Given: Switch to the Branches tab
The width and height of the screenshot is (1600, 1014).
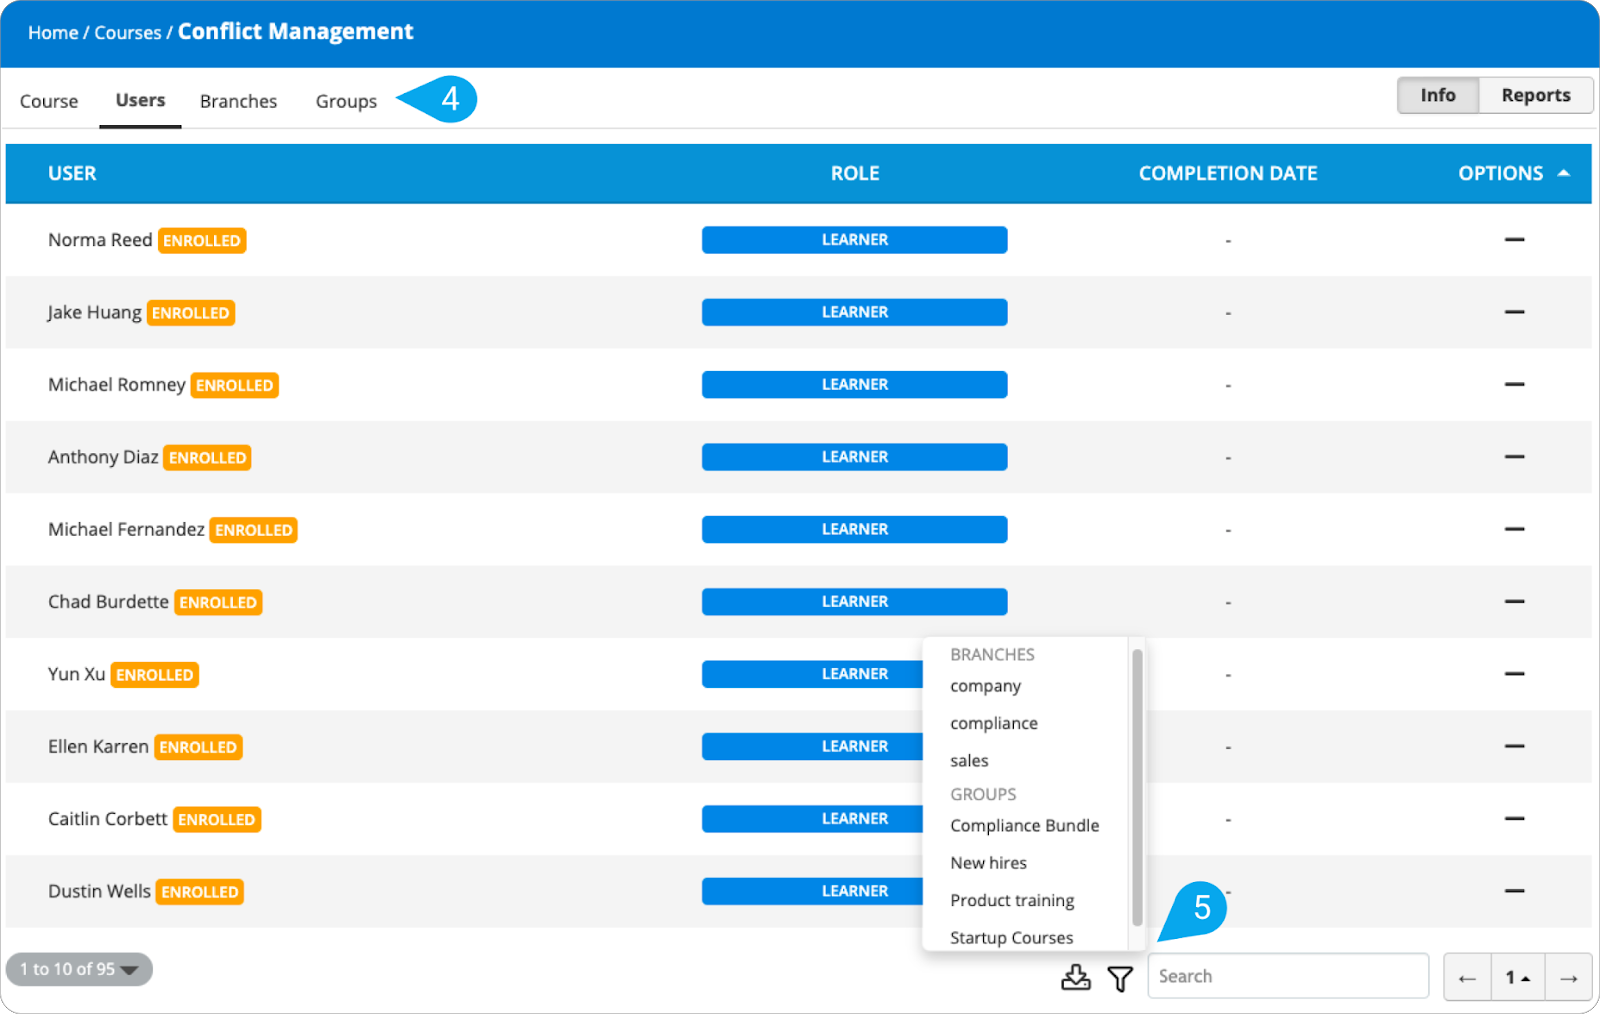Looking at the screenshot, I should [238, 101].
